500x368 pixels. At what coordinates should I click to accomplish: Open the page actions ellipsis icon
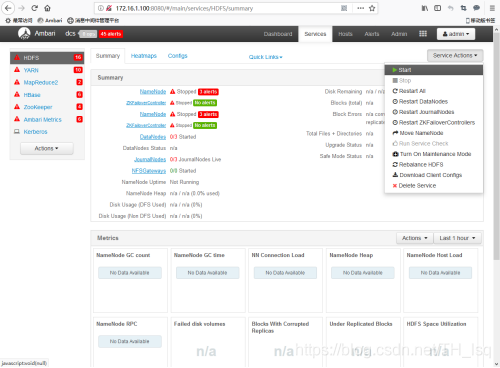pos(361,8)
